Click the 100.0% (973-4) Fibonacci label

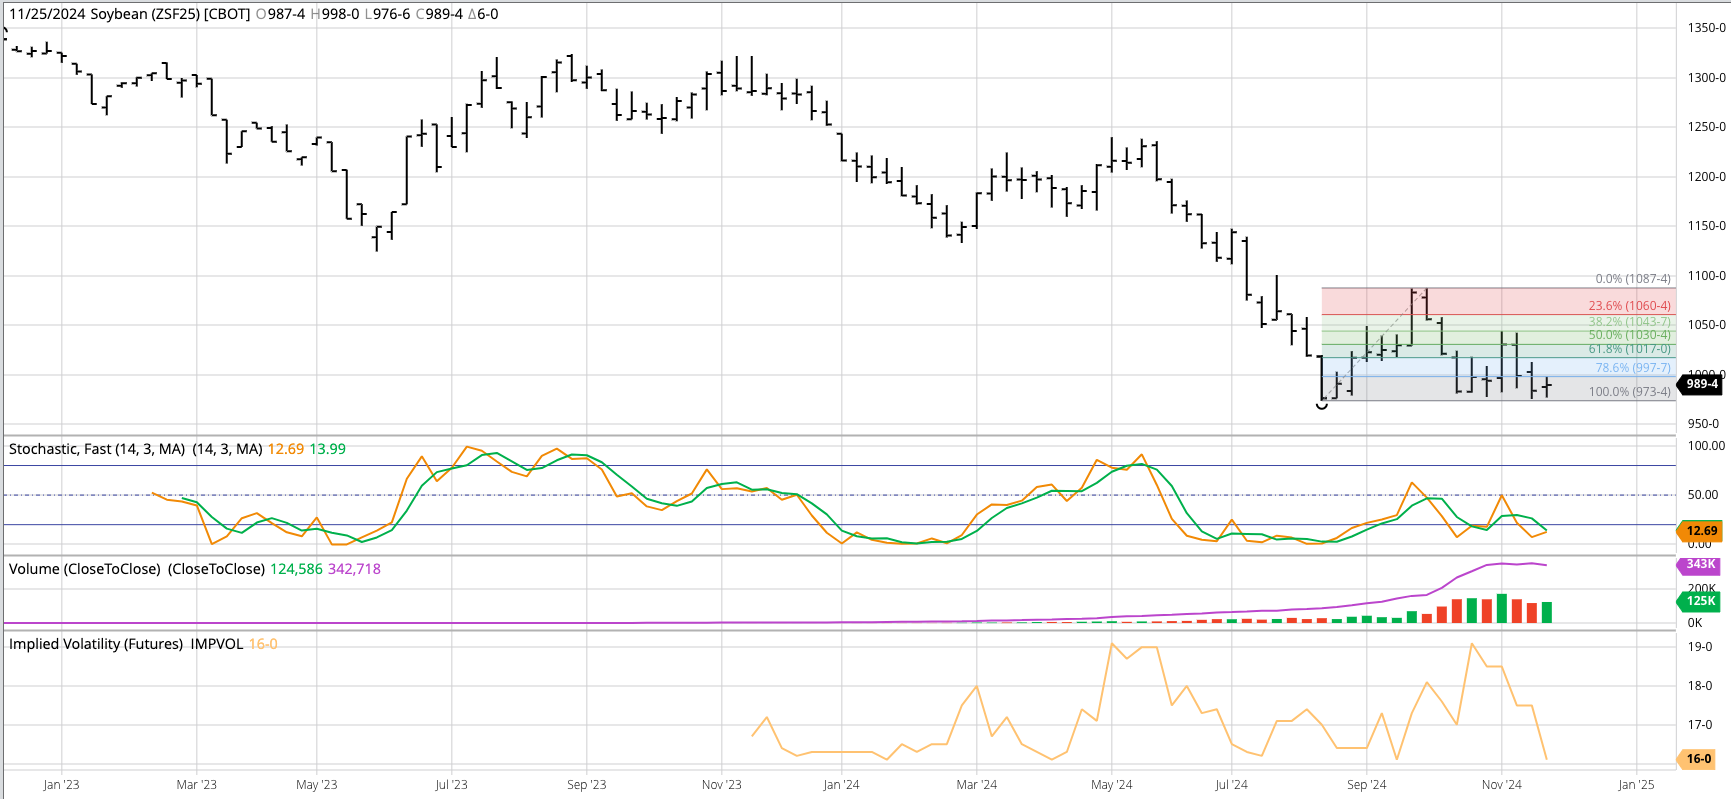tap(1629, 392)
